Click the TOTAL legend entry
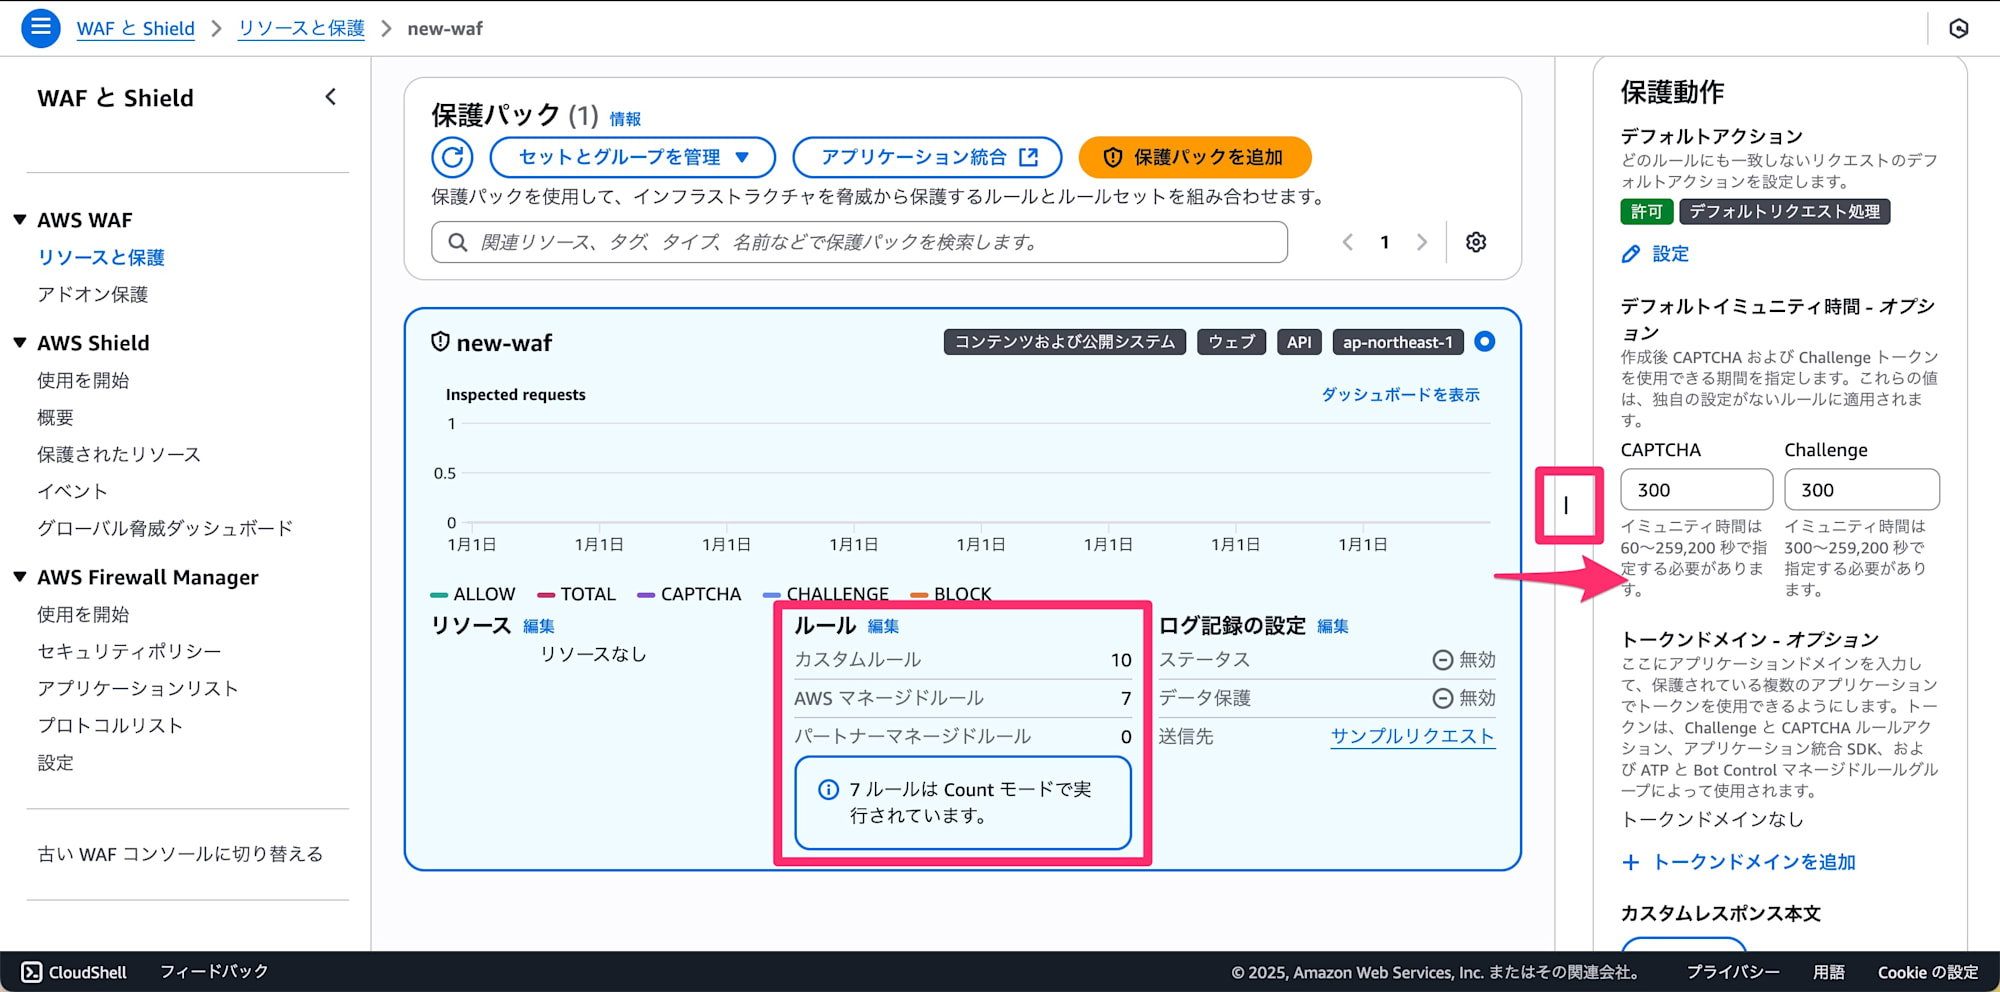The width and height of the screenshot is (2000, 992). pos(577,594)
